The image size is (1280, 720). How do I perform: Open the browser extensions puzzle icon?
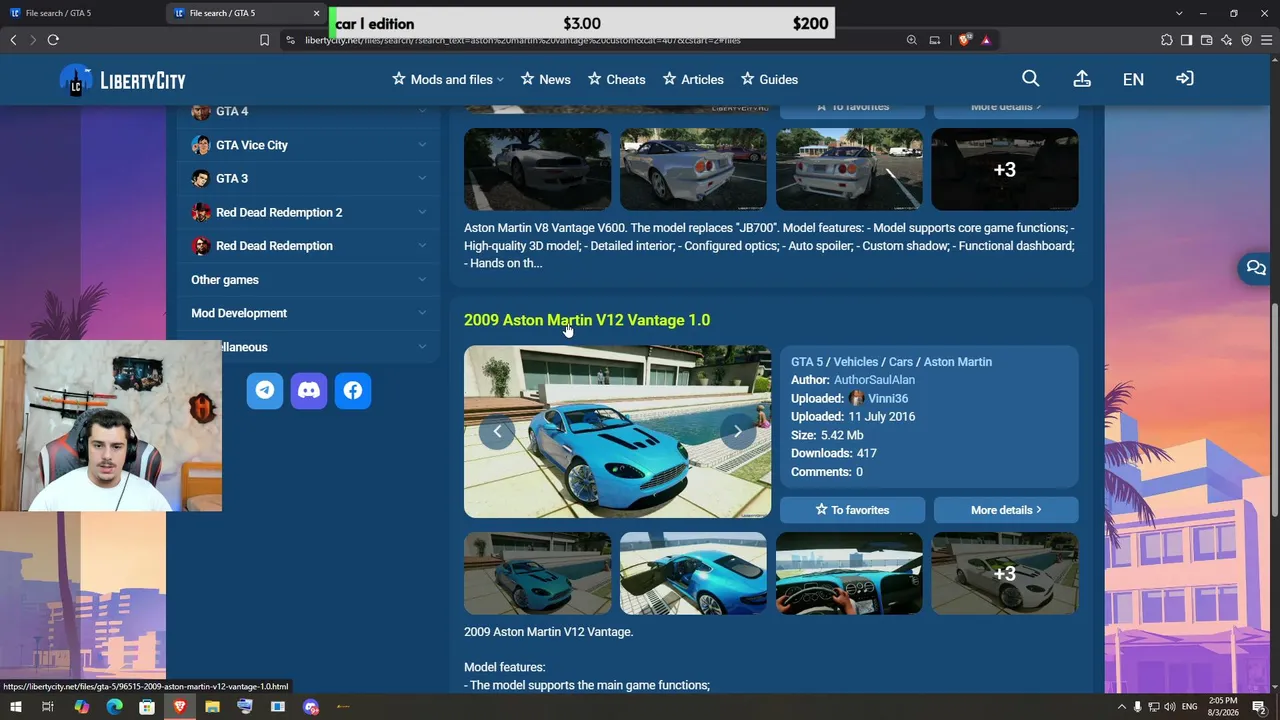(1167, 40)
